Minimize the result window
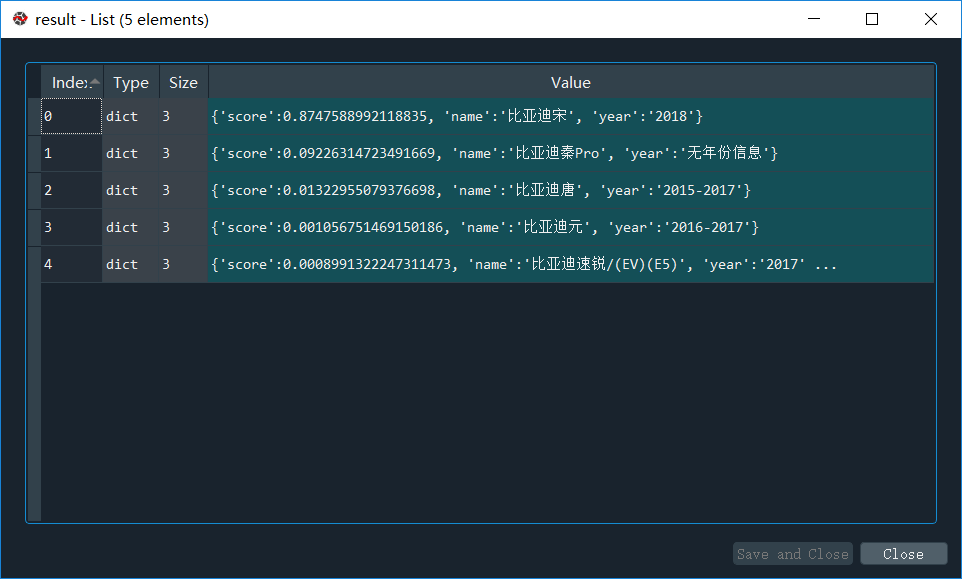 click(814, 19)
